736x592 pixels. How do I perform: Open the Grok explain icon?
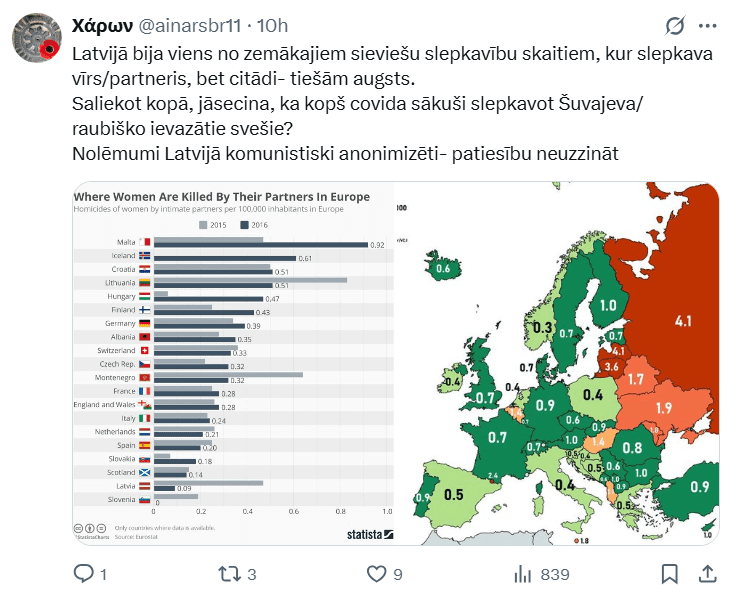point(675,25)
